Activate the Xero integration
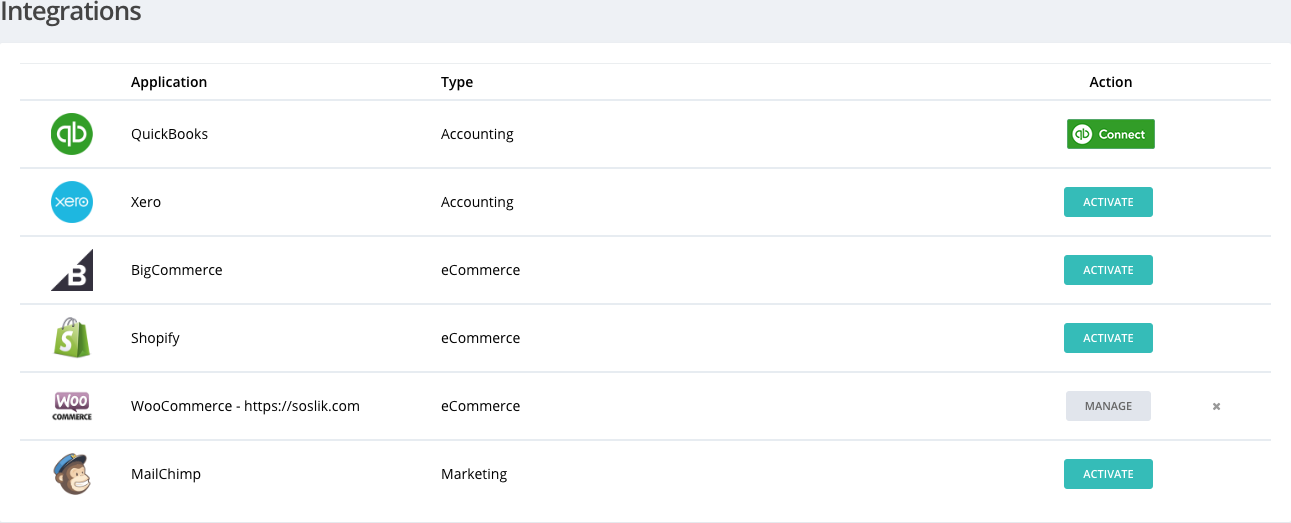Viewport: 1291px width, 523px height. 1108,202
